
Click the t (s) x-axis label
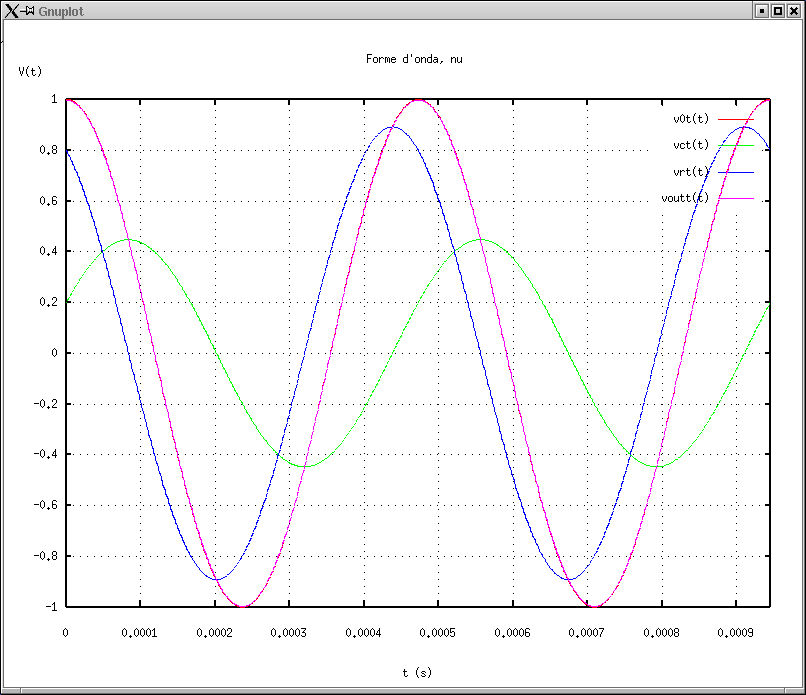point(418,673)
